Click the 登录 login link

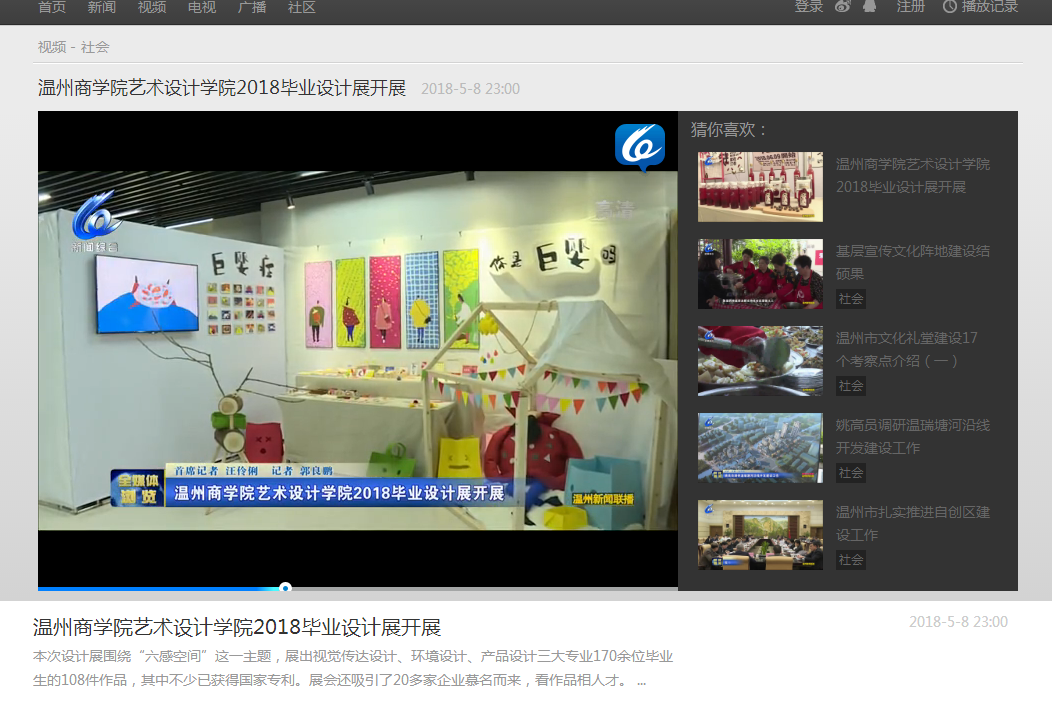[808, 7]
